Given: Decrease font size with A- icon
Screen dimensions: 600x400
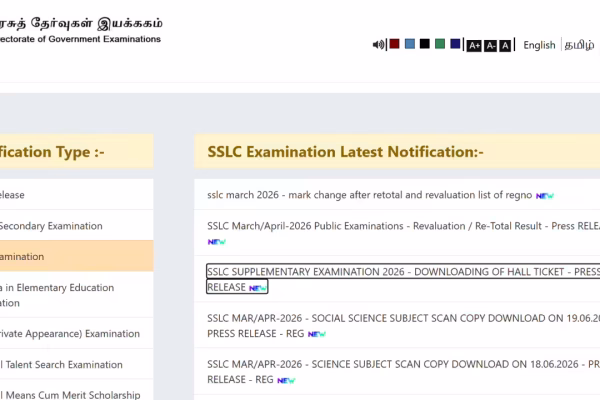Looking at the screenshot, I should coord(491,46).
